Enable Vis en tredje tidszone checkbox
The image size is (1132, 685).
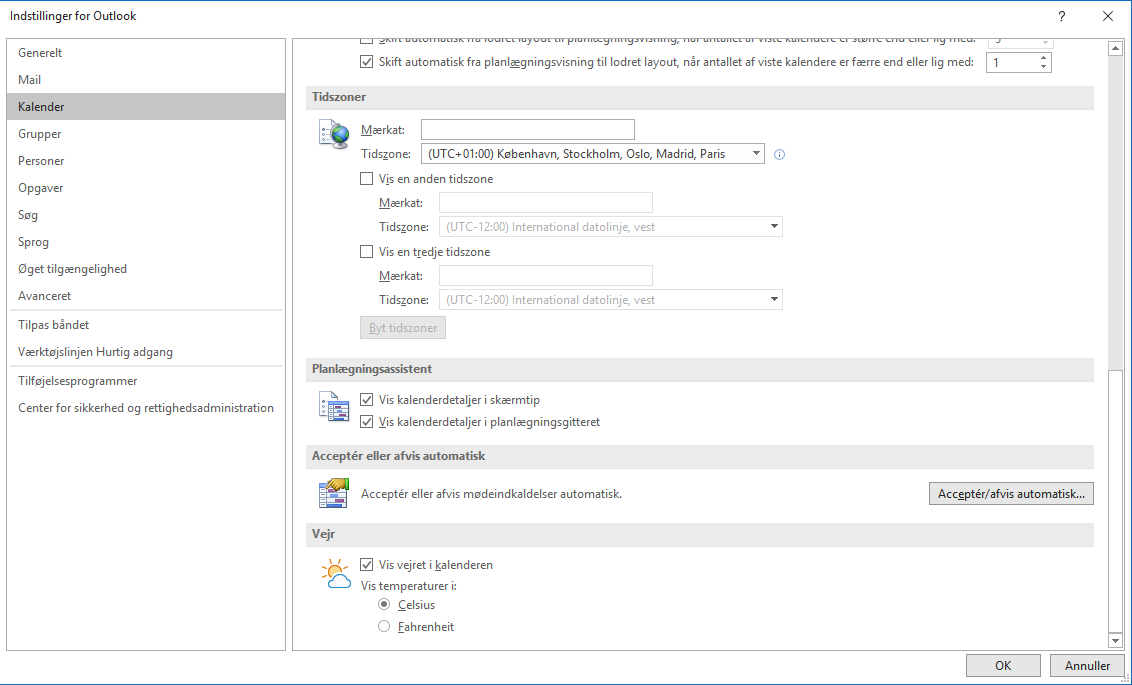[x=367, y=252]
